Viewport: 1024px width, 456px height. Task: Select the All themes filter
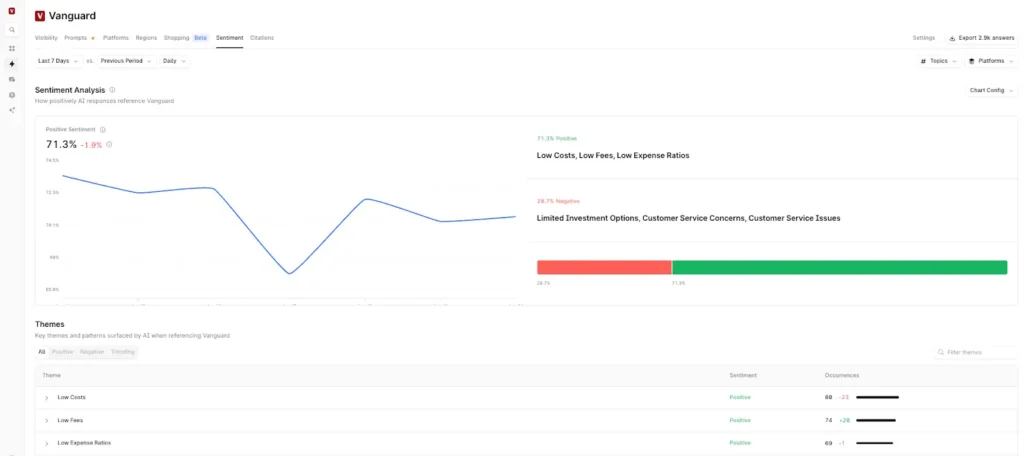pos(42,351)
